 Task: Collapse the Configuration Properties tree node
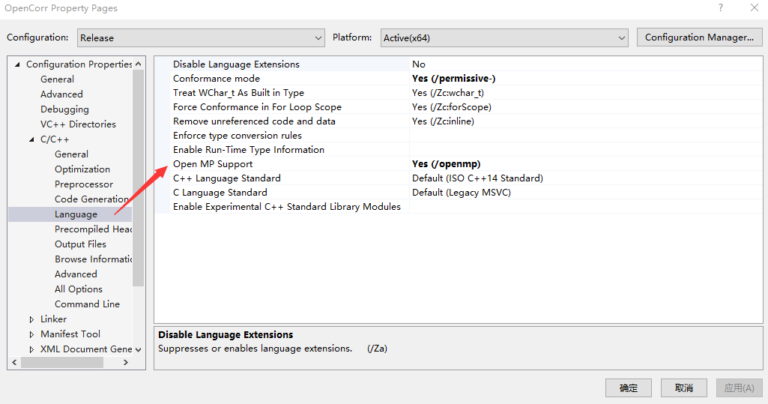[17, 65]
